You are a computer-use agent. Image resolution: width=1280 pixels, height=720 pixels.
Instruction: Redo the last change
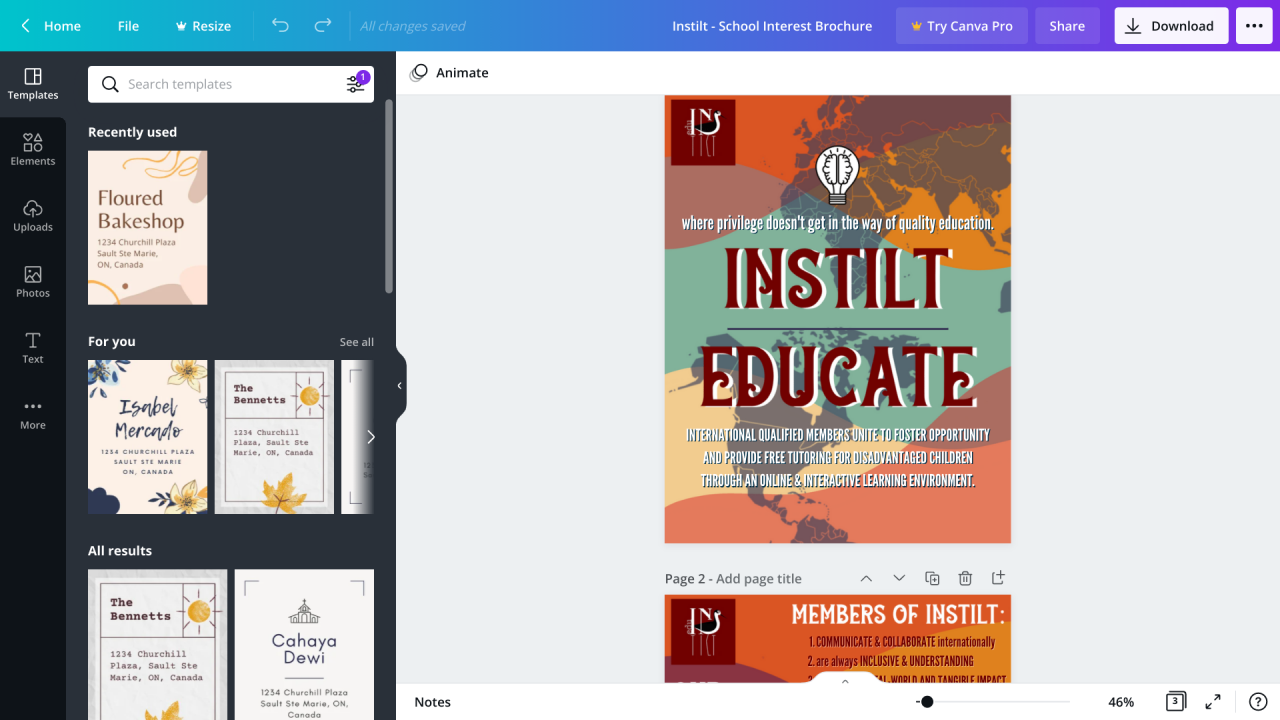pyautogui.click(x=323, y=26)
